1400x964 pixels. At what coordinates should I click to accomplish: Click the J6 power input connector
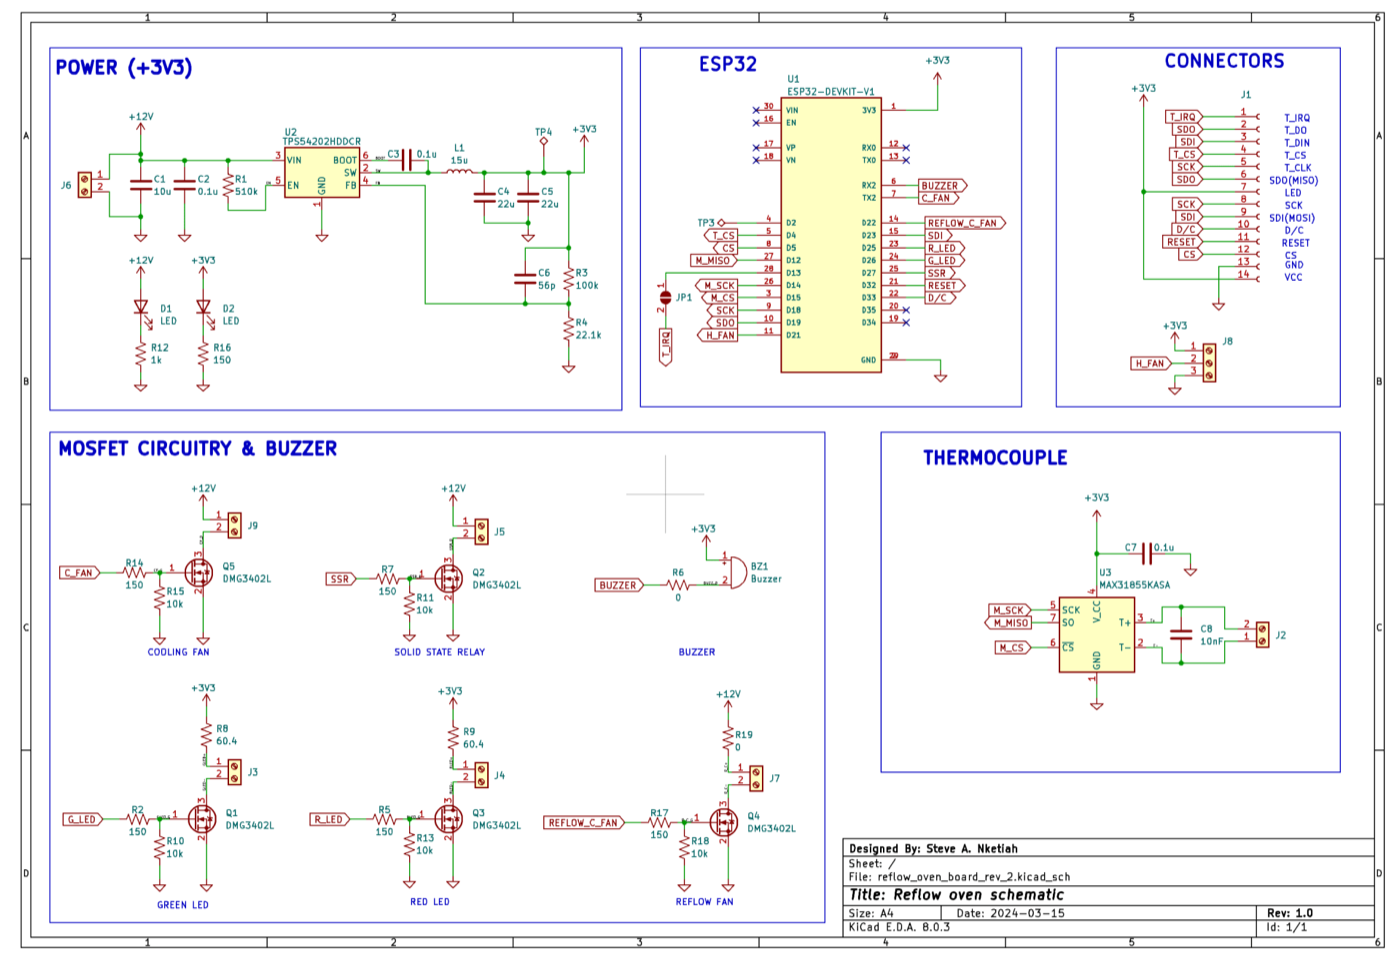point(85,185)
